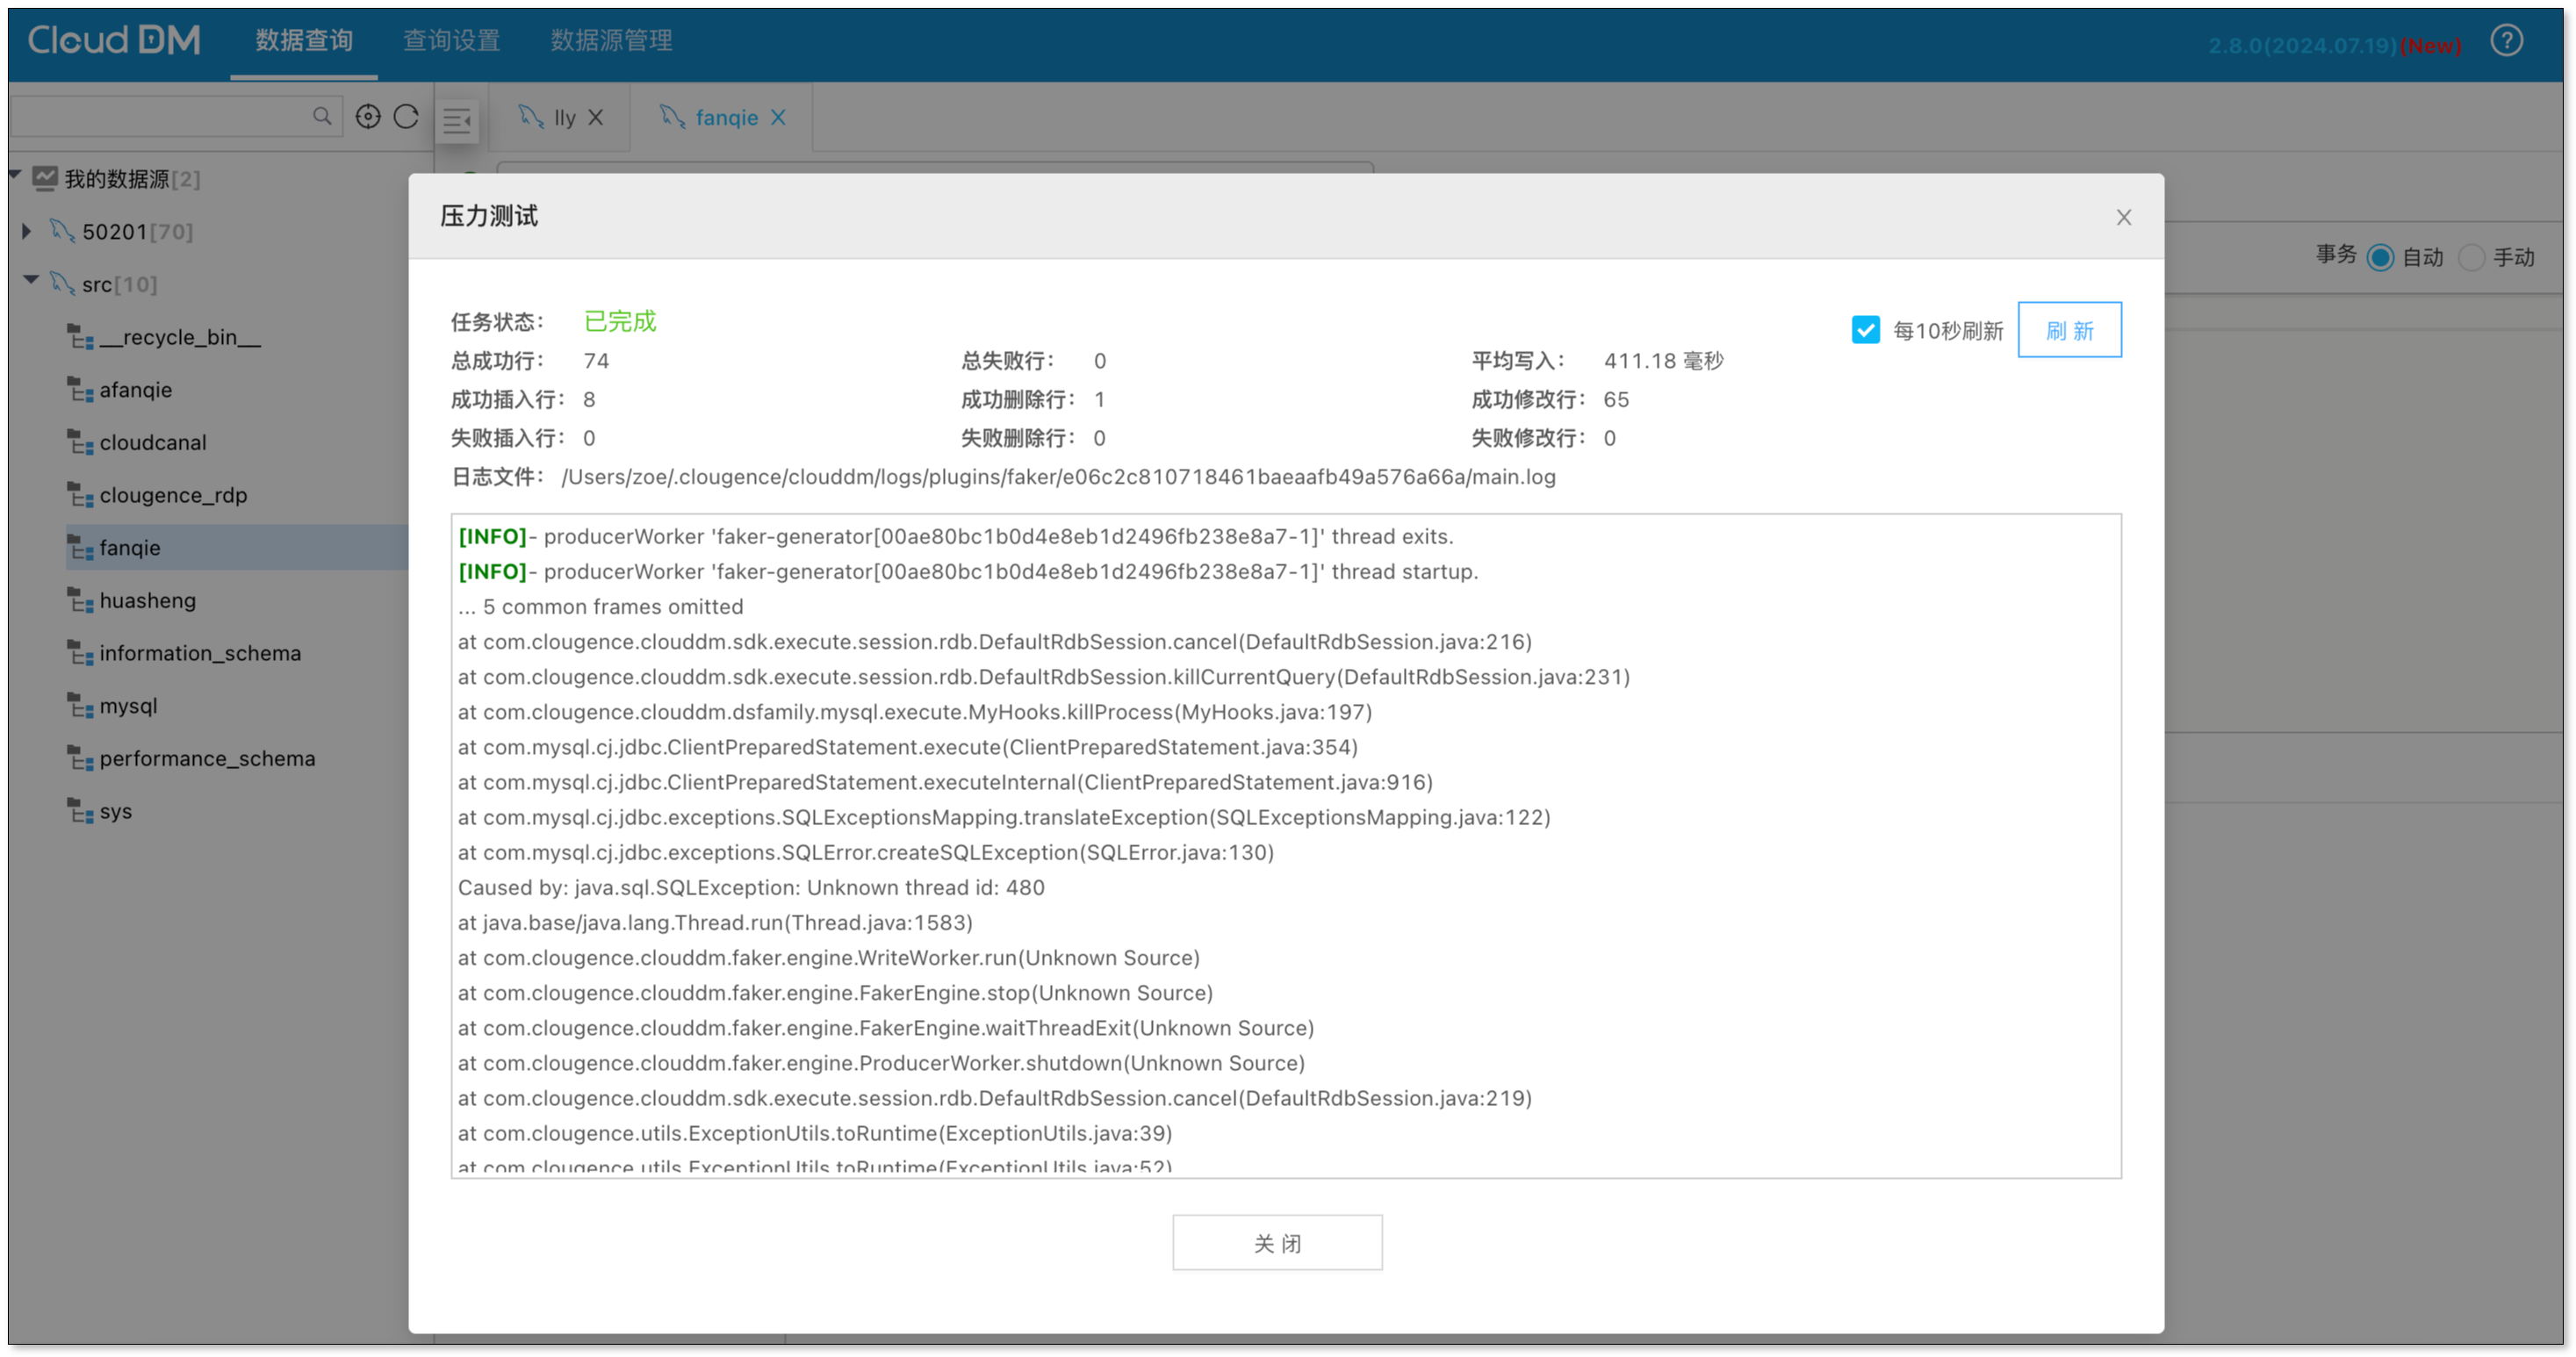Image resolution: width=2576 pixels, height=1357 pixels.
Task: Expand the 50201 data source node
Action: (x=27, y=232)
